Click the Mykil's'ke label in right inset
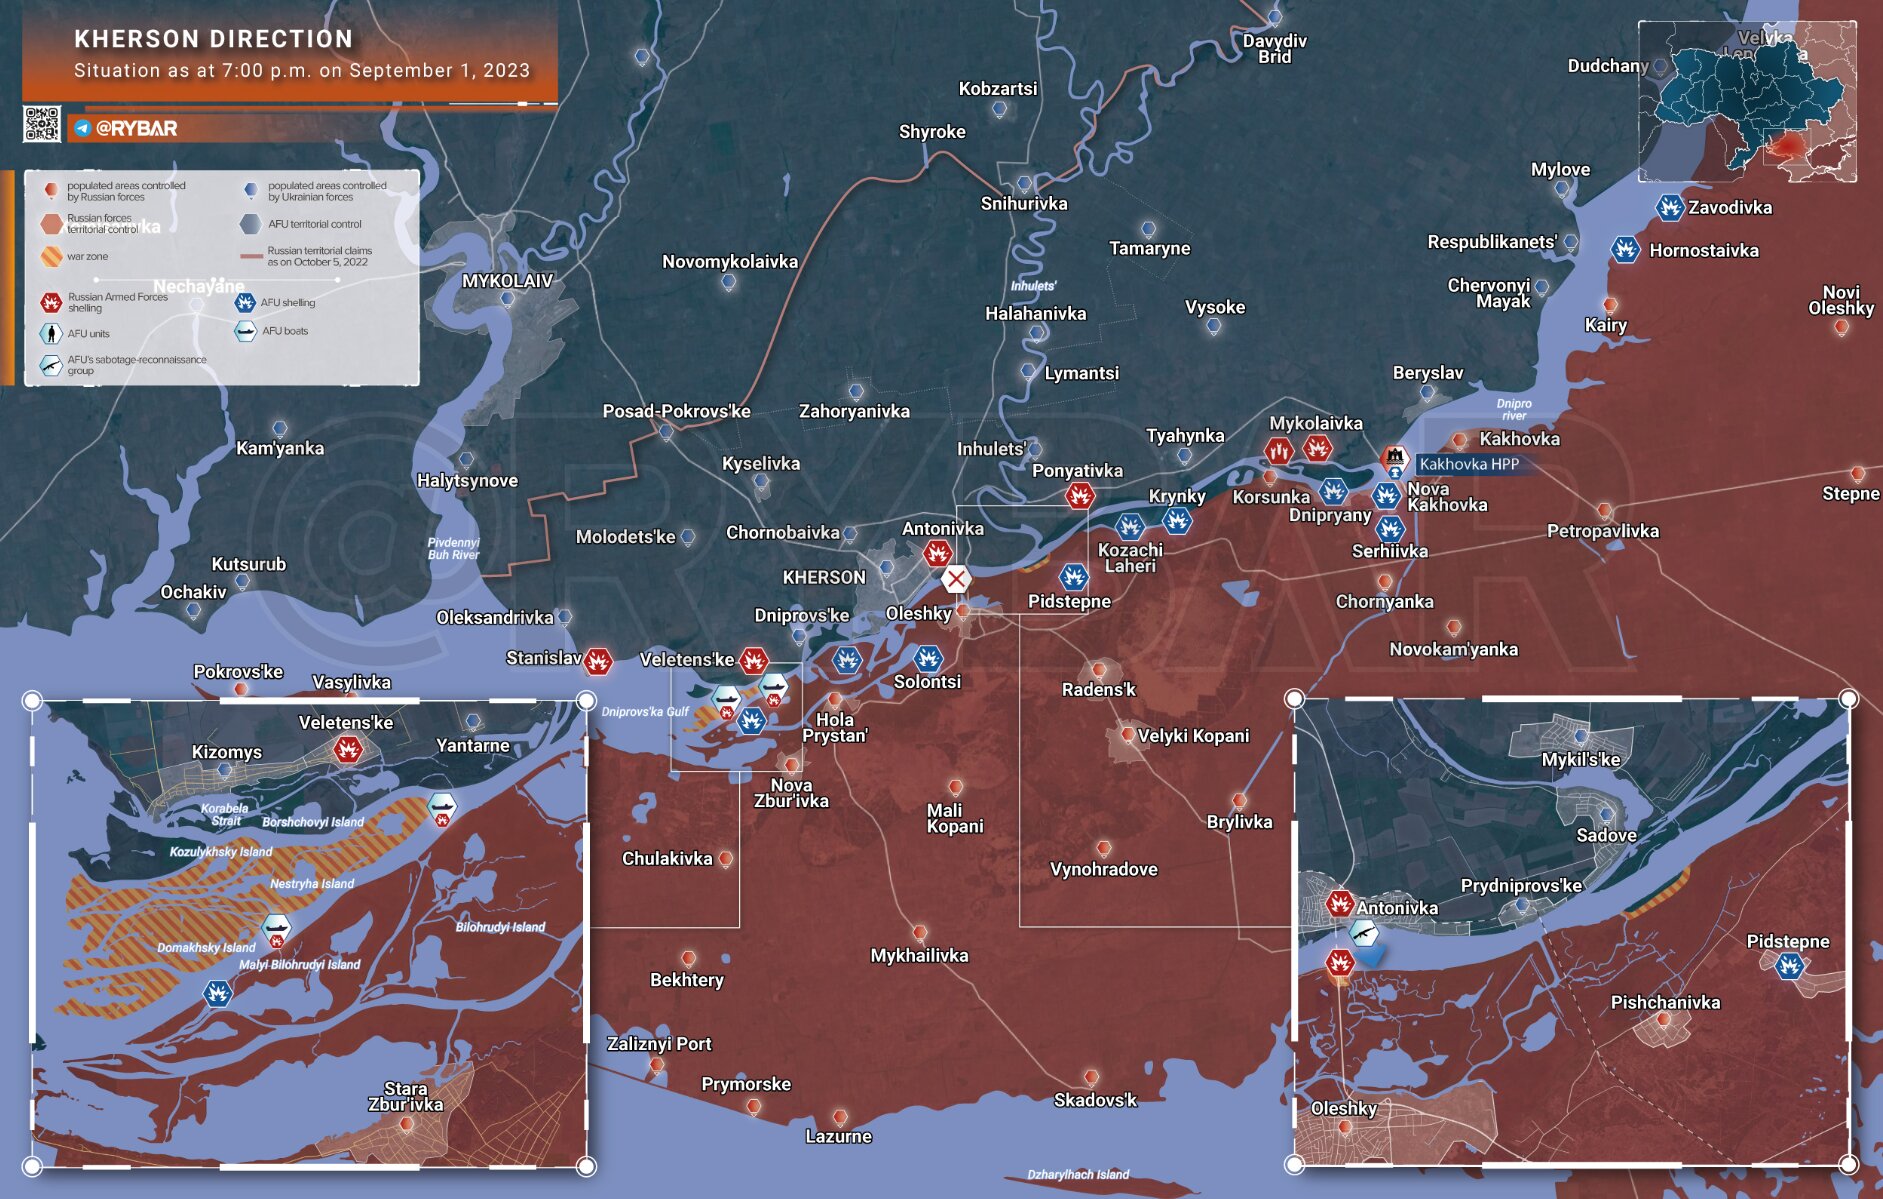Image resolution: width=1883 pixels, height=1199 pixels. click(x=1581, y=760)
